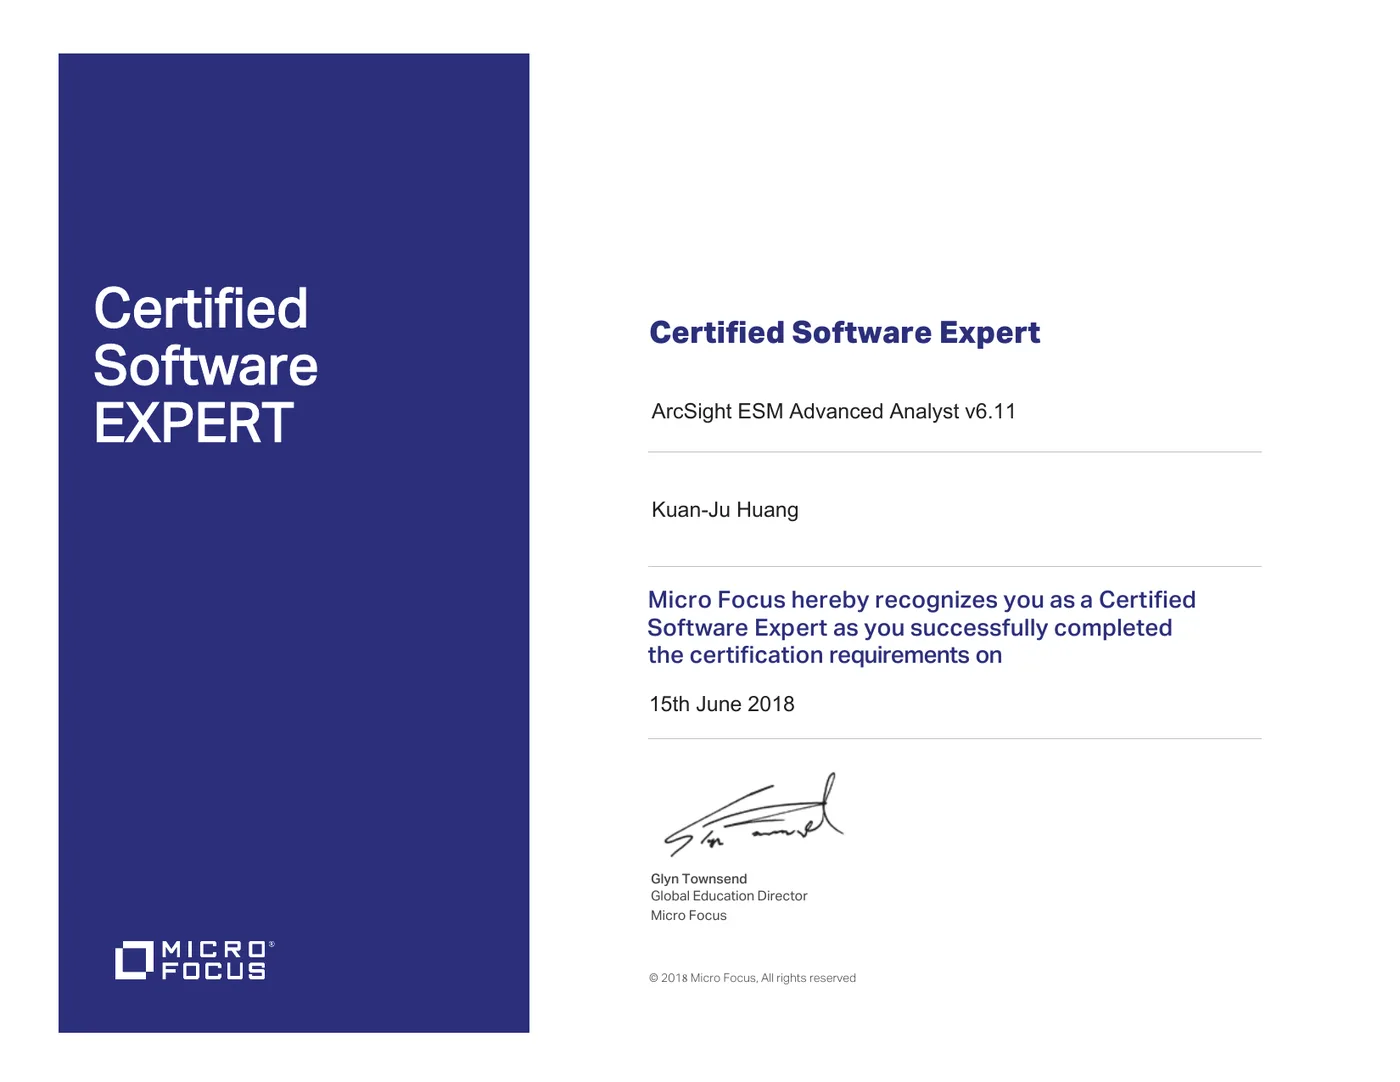1400x1082 pixels.
Task: Click 'Micro Focus' under the director title
Action: coord(689,916)
